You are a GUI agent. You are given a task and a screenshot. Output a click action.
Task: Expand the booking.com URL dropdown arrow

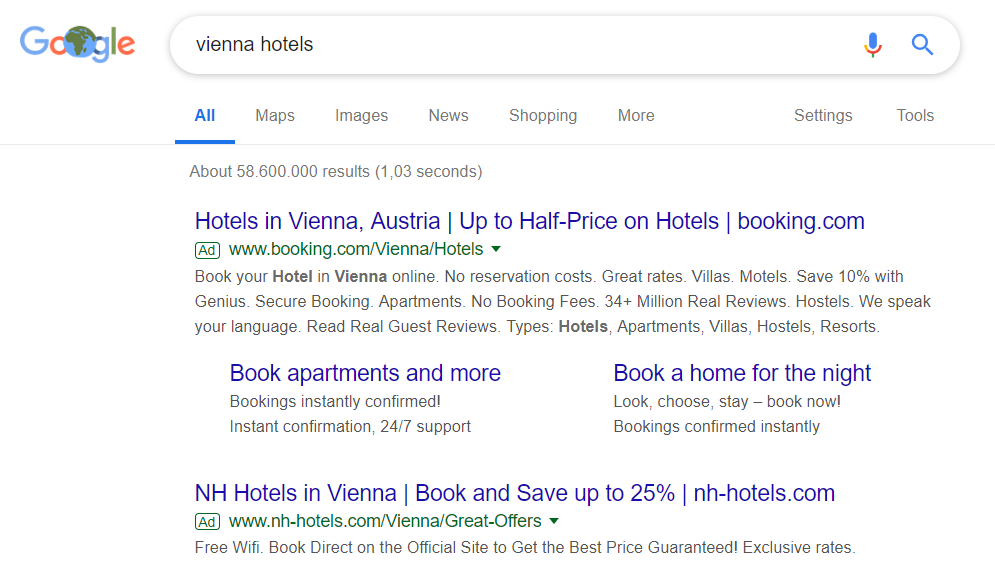(496, 249)
